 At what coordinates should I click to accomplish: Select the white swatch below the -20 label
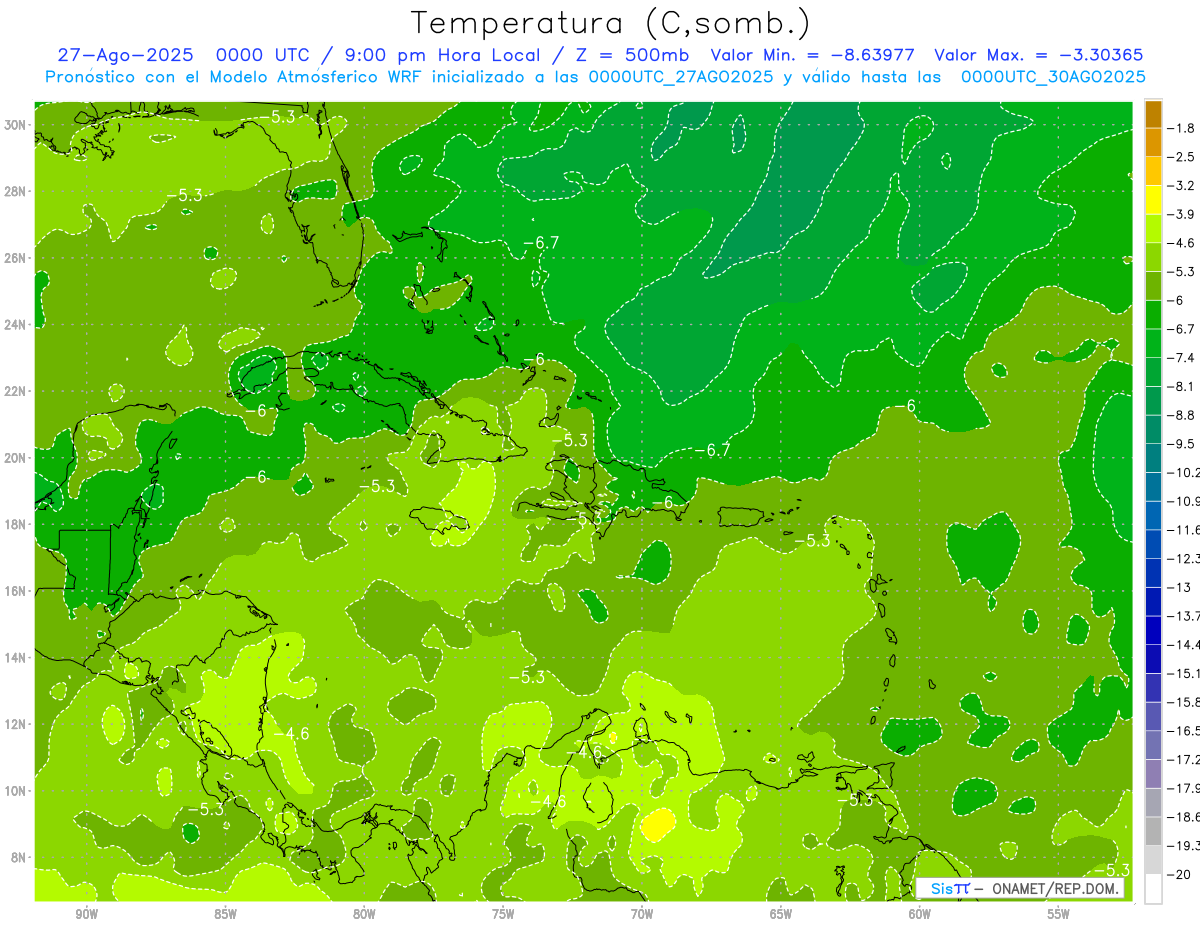click(1153, 888)
